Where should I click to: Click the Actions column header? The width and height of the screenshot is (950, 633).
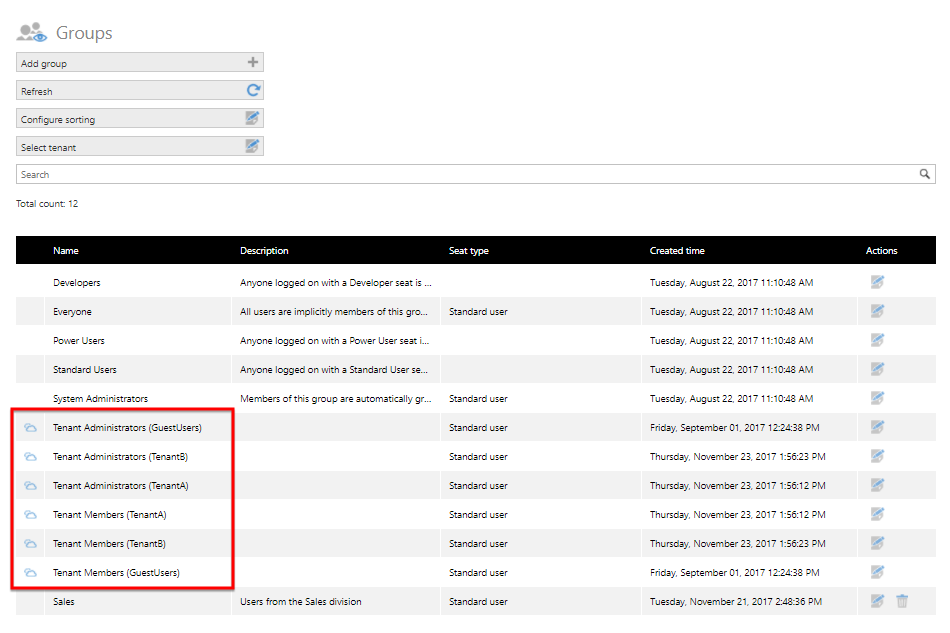[882, 250]
